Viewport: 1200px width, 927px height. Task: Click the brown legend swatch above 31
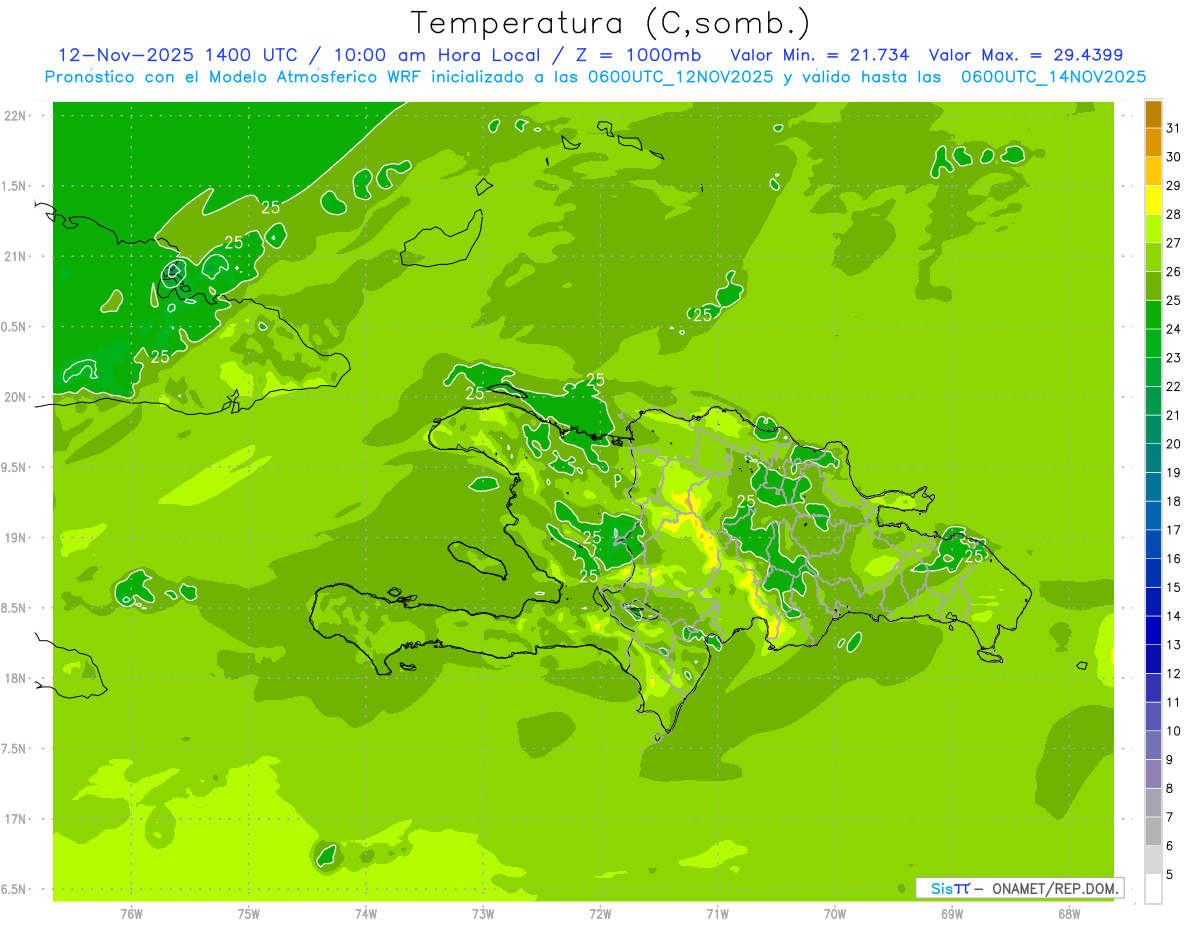(1153, 114)
